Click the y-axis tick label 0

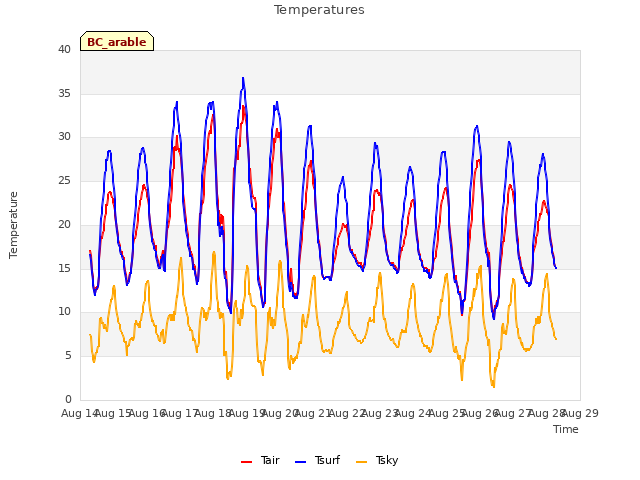click(68, 399)
